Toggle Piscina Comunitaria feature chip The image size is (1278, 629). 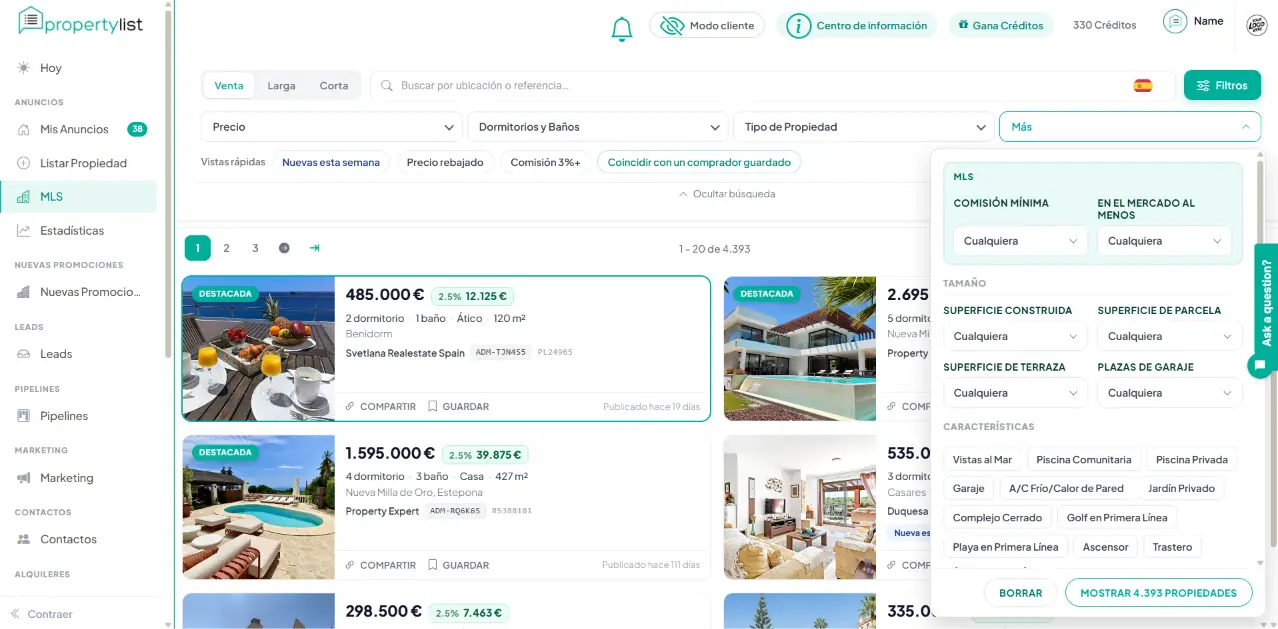point(1084,460)
